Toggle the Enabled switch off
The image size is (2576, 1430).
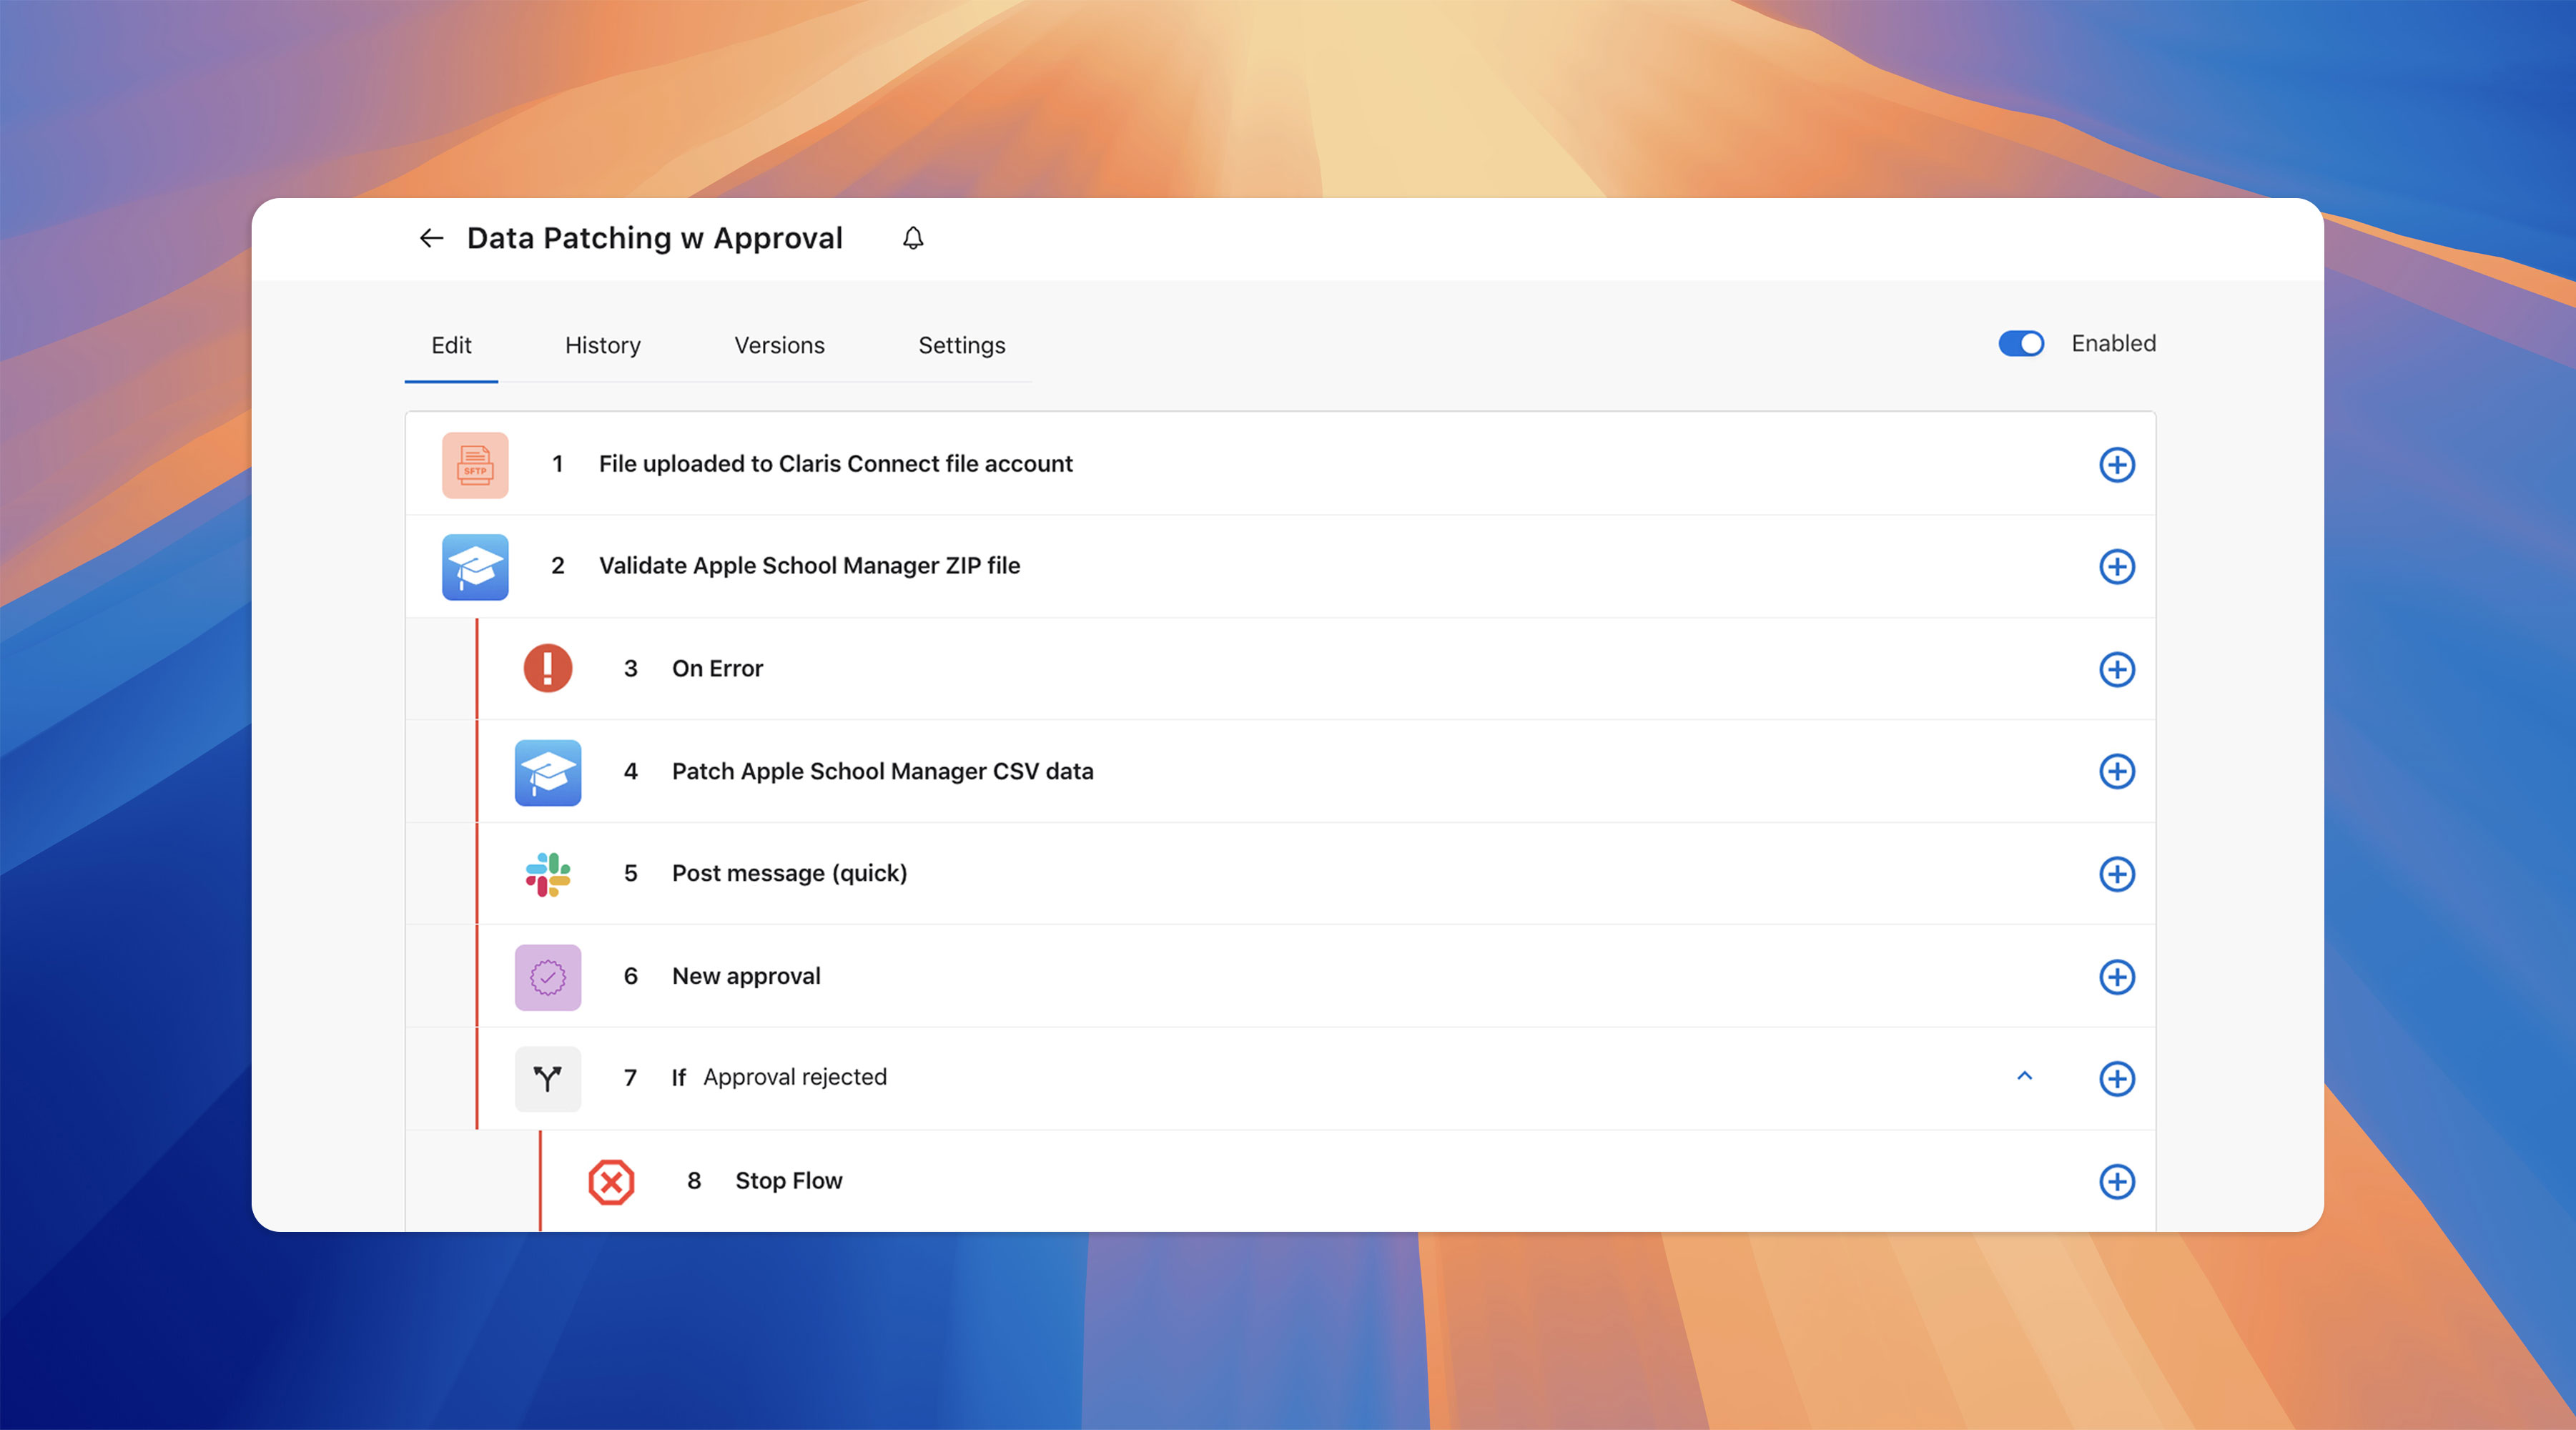coord(2020,344)
